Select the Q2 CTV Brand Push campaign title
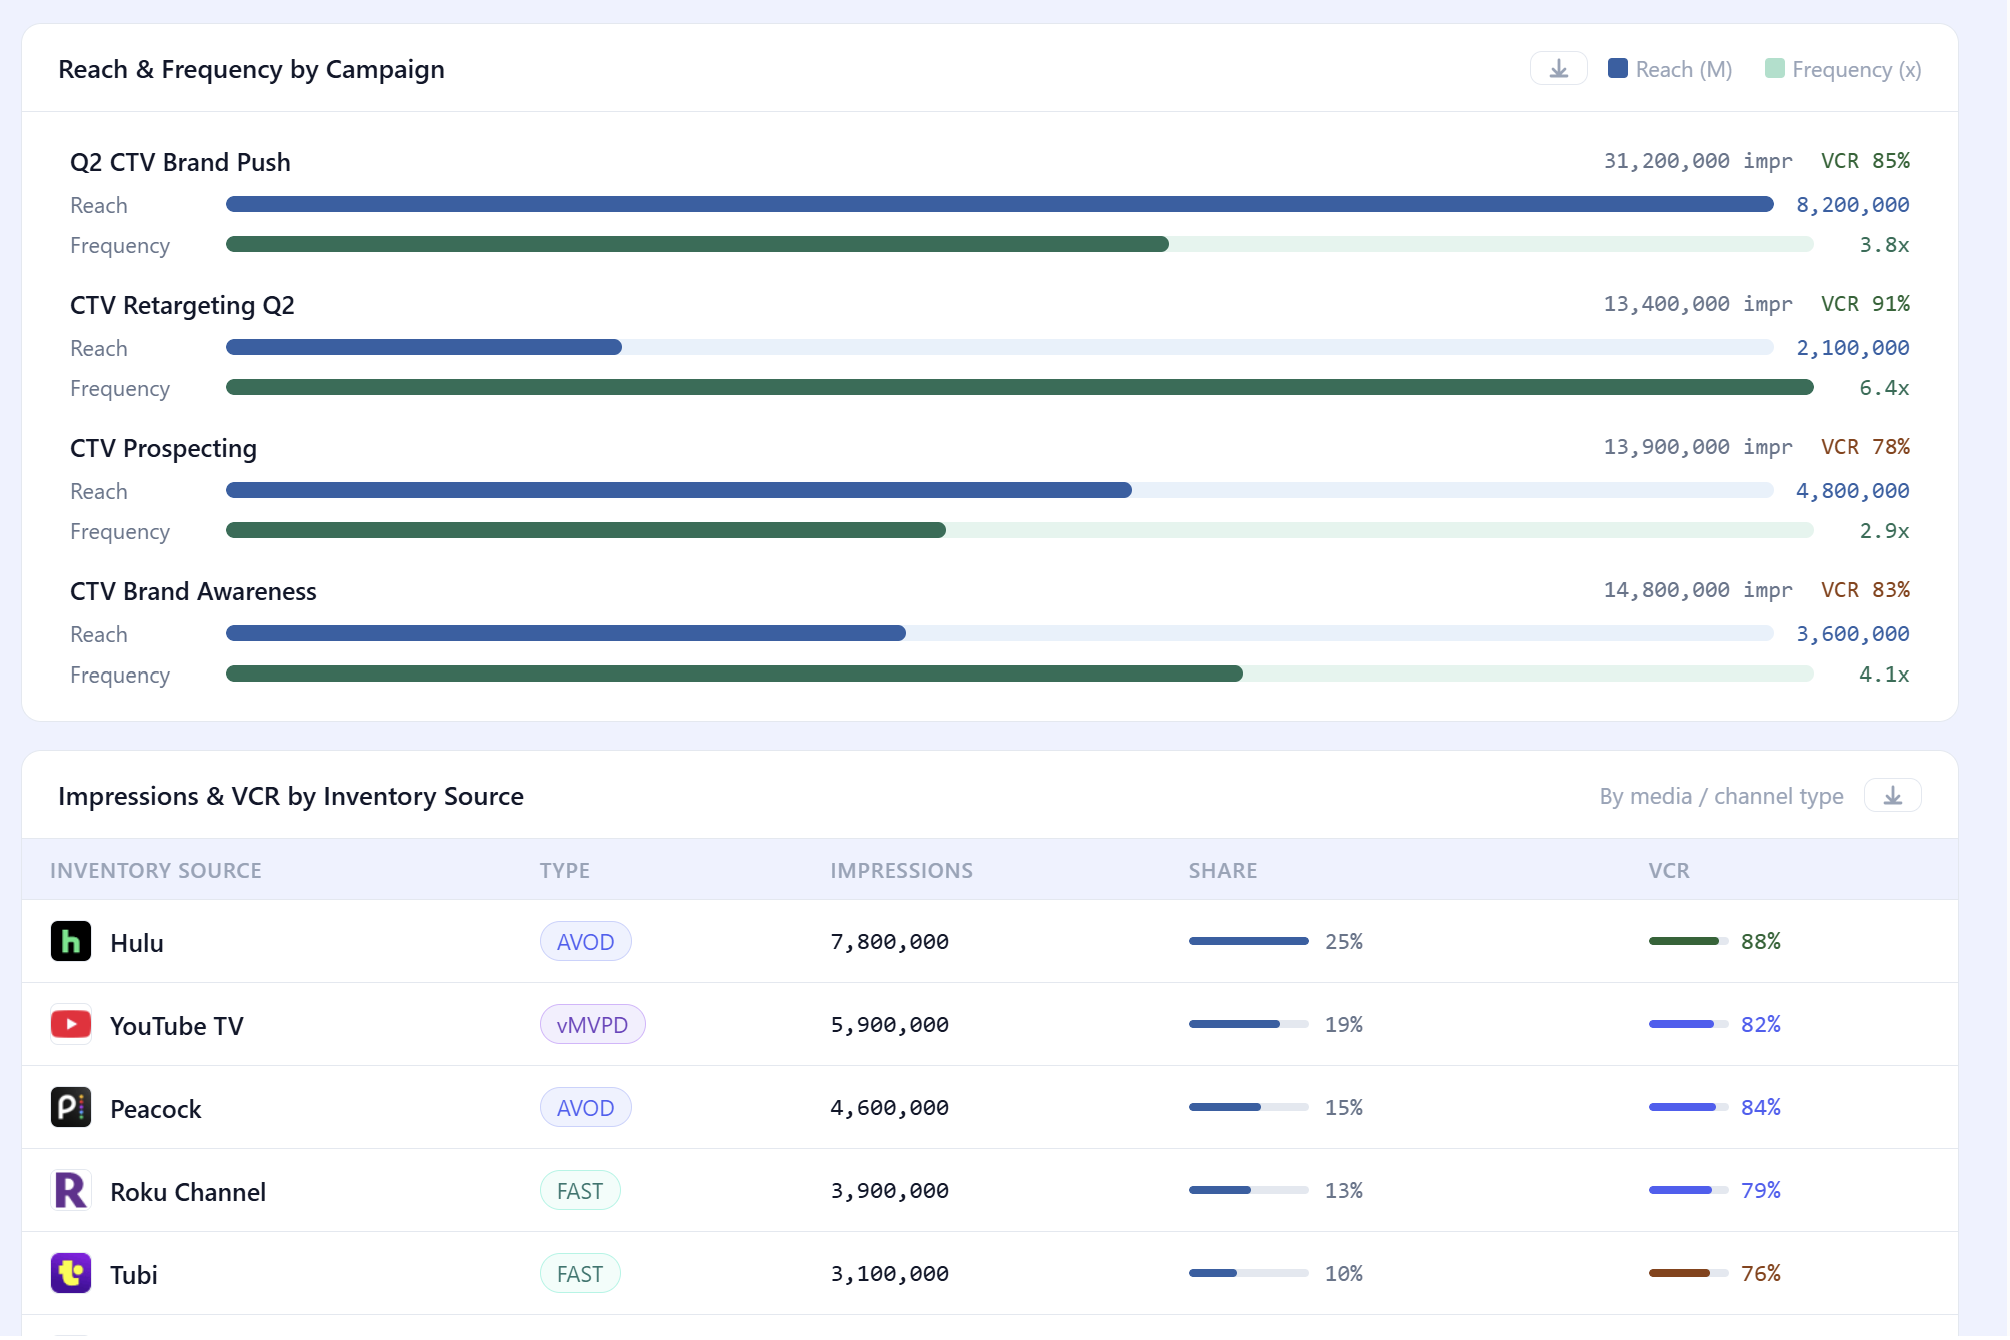2010x1340 pixels. pyautogui.click(x=180, y=163)
